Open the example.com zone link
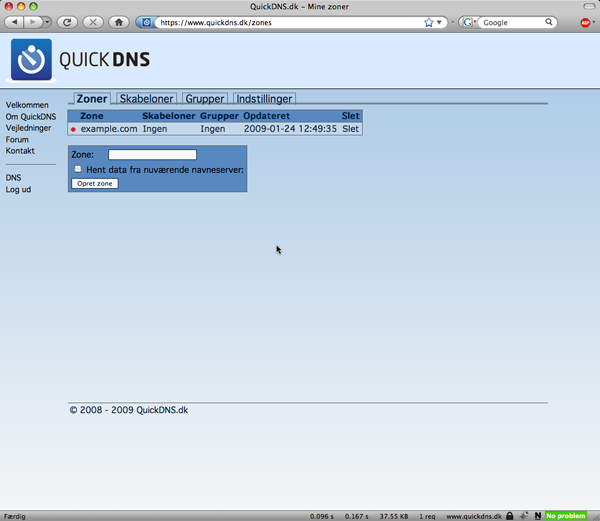 coord(108,128)
